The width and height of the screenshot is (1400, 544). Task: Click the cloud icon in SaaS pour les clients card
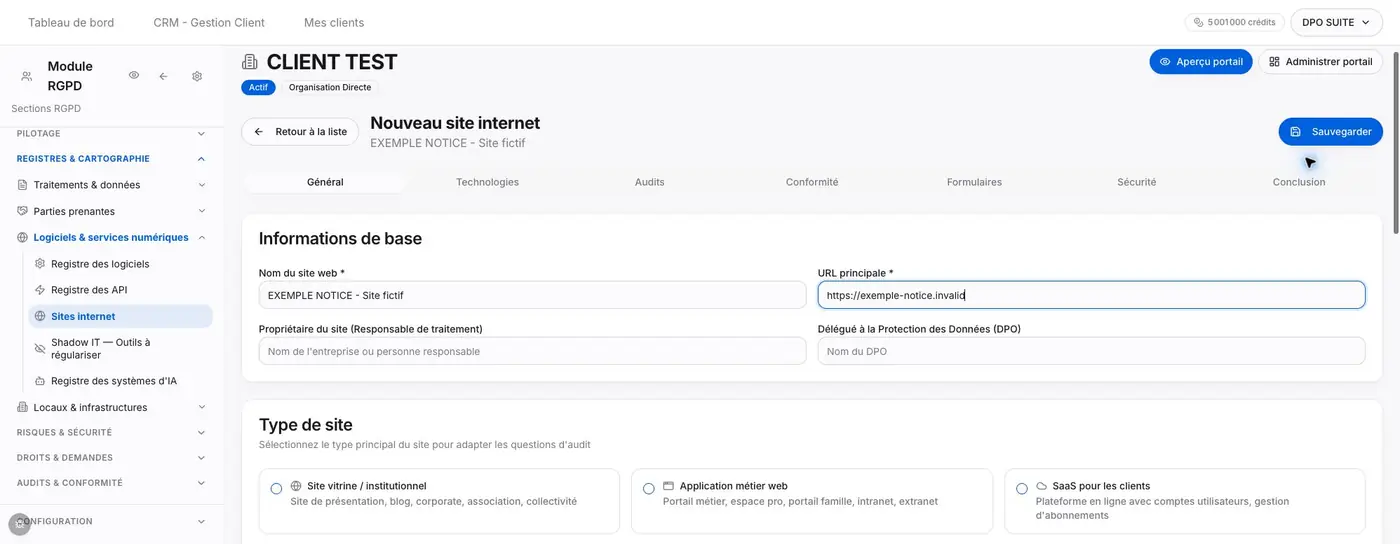pyautogui.click(x=1041, y=486)
